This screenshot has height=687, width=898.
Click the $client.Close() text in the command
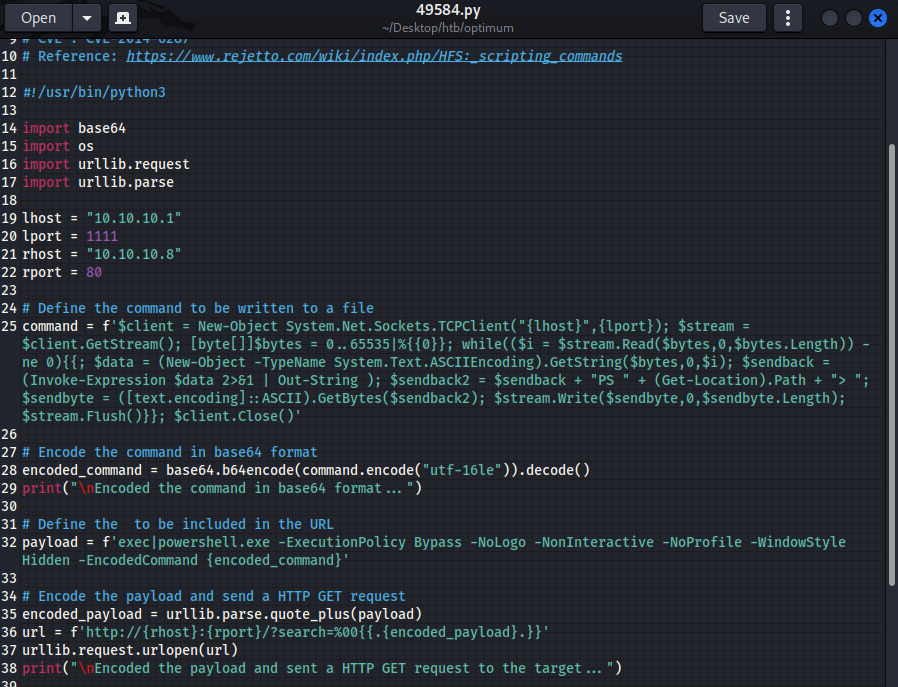click(x=237, y=416)
